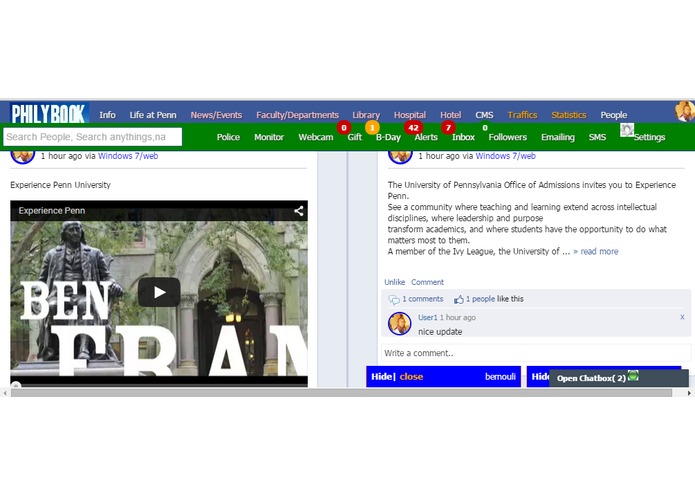Delete the nice update comment with x
The height and width of the screenshot is (494, 695).
[x=682, y=317]
